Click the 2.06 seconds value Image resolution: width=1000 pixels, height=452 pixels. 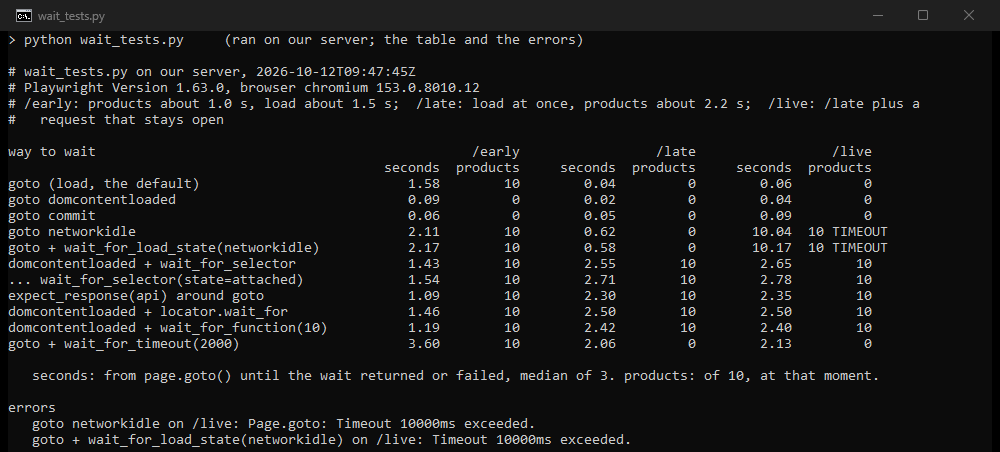(599, 344)
